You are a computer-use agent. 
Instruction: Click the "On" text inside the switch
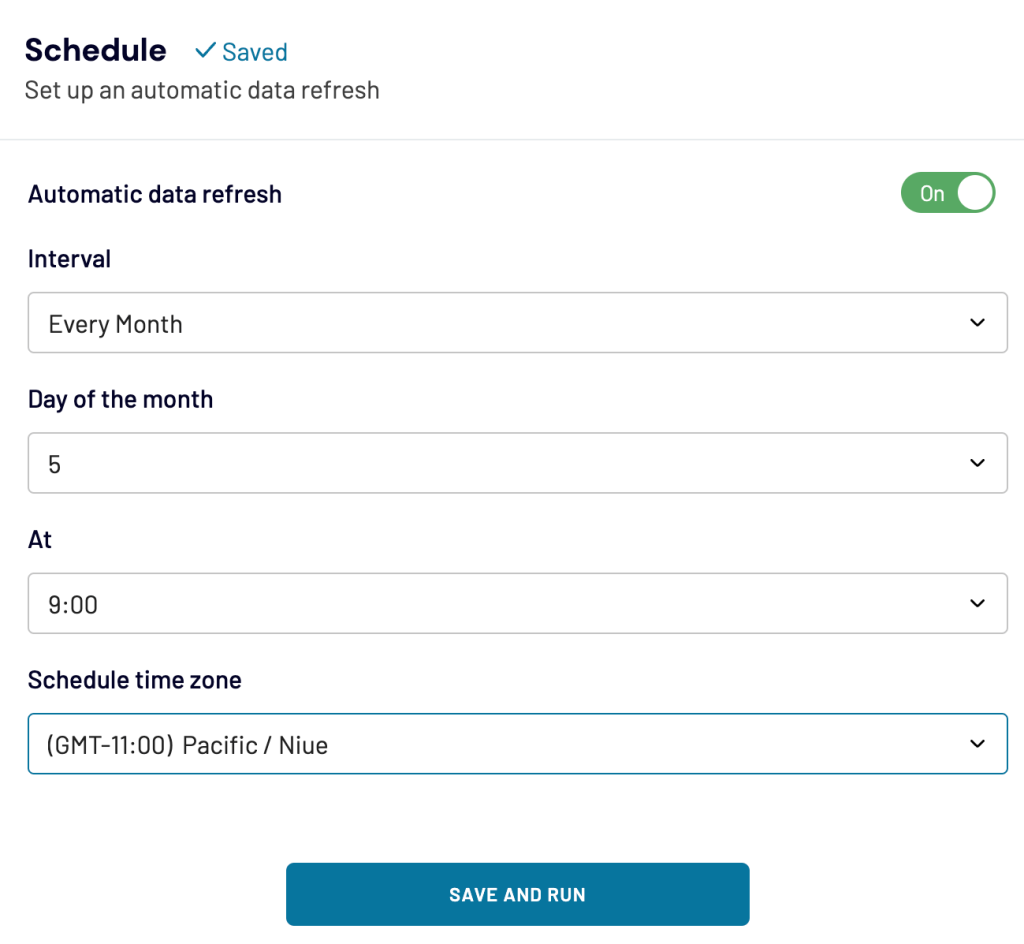coord(932,194)
